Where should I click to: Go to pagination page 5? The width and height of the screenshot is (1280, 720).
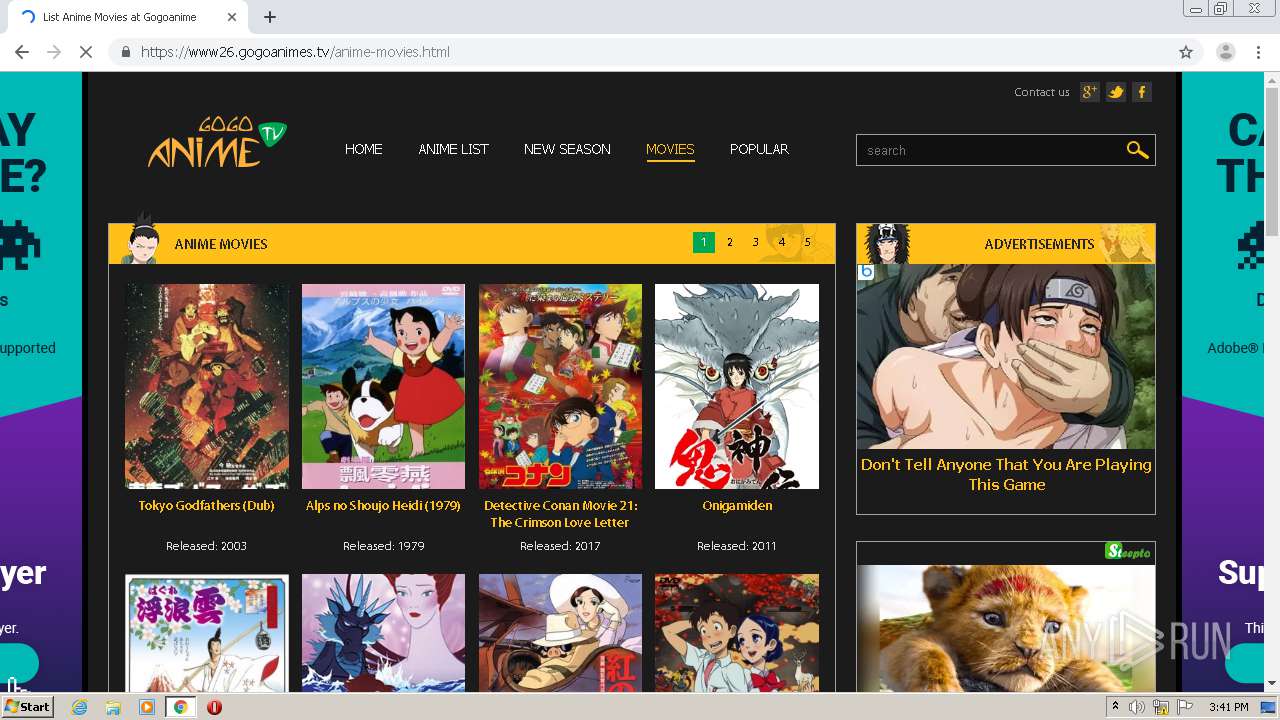807,242
